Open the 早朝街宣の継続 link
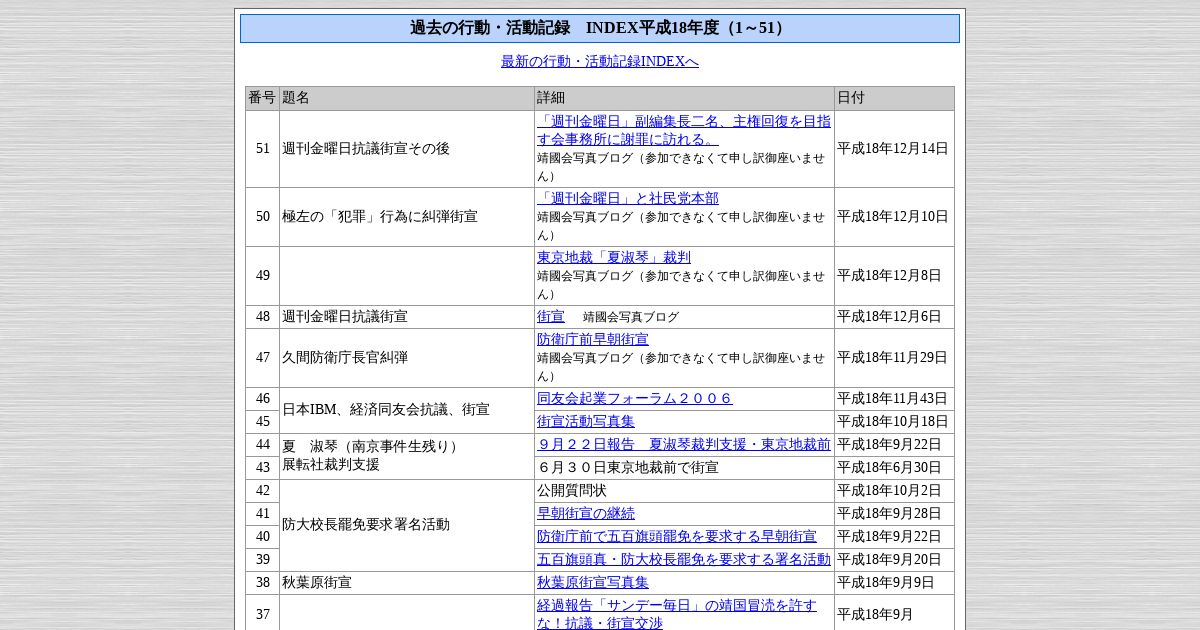This screenshot has width=1200, height=630. (x=586, y=513)
